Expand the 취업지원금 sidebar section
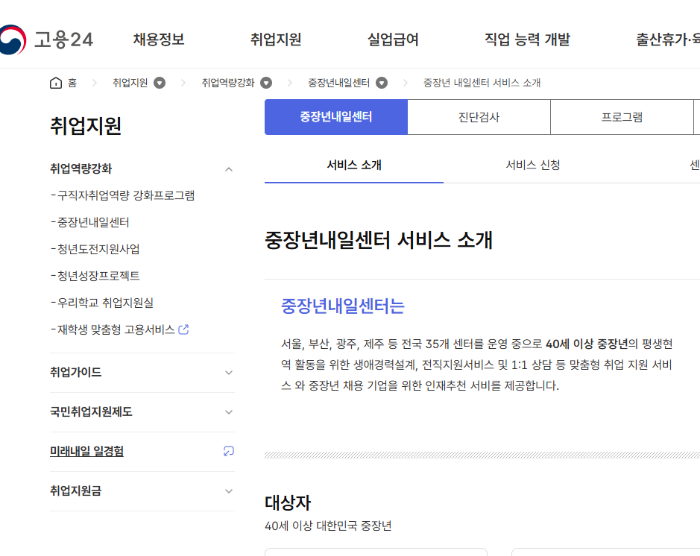700x556 pixels. (x=229, y=491)
